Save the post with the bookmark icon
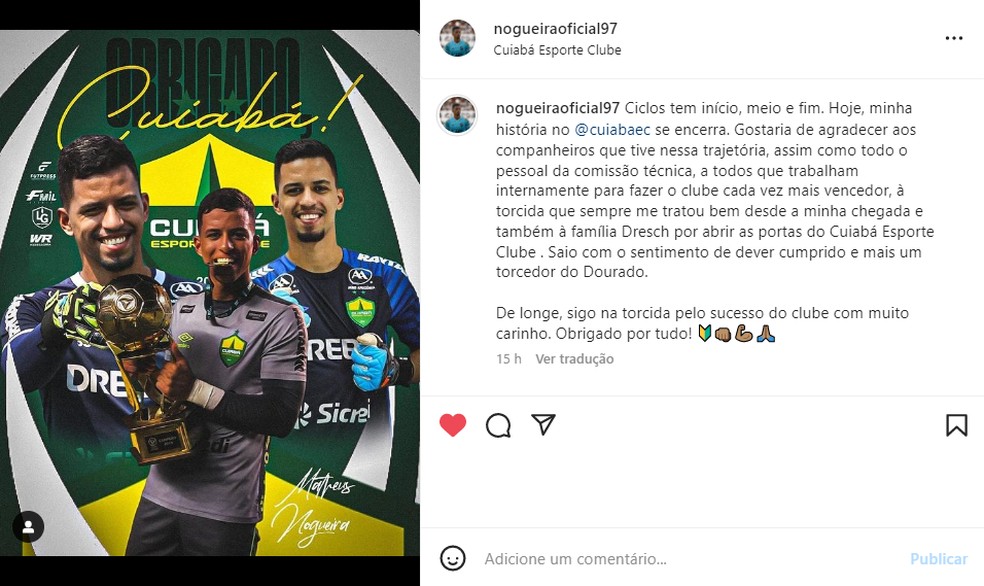This screenshot has height=586, width=984. 956,425
